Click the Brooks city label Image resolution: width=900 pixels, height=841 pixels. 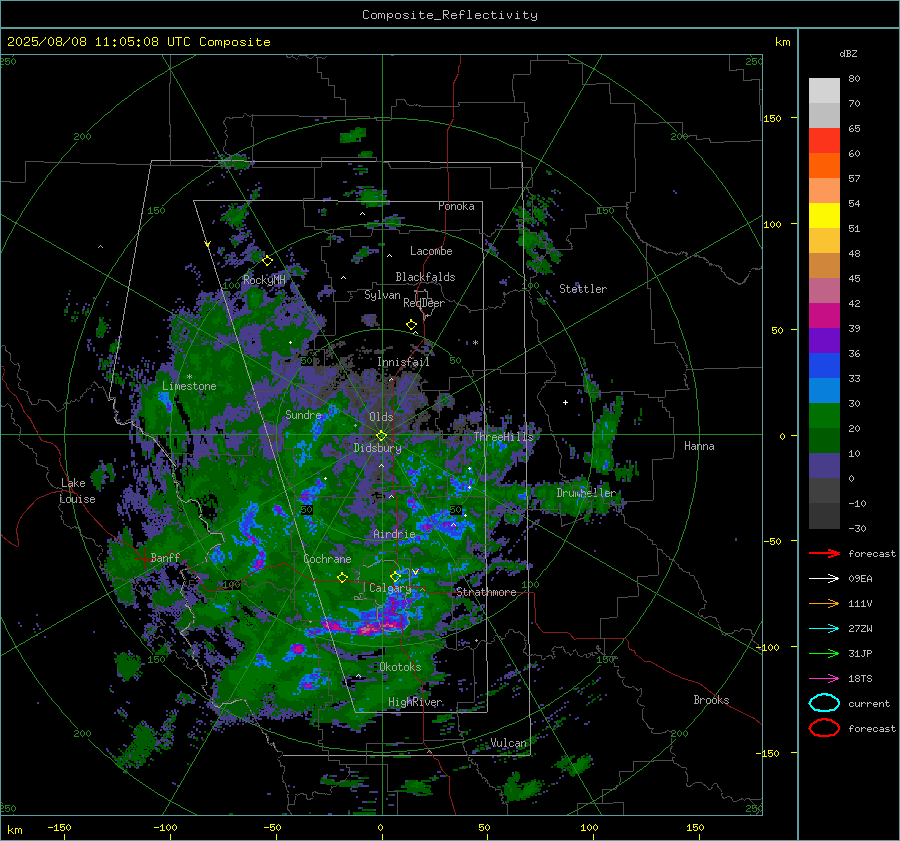(711, 700)
